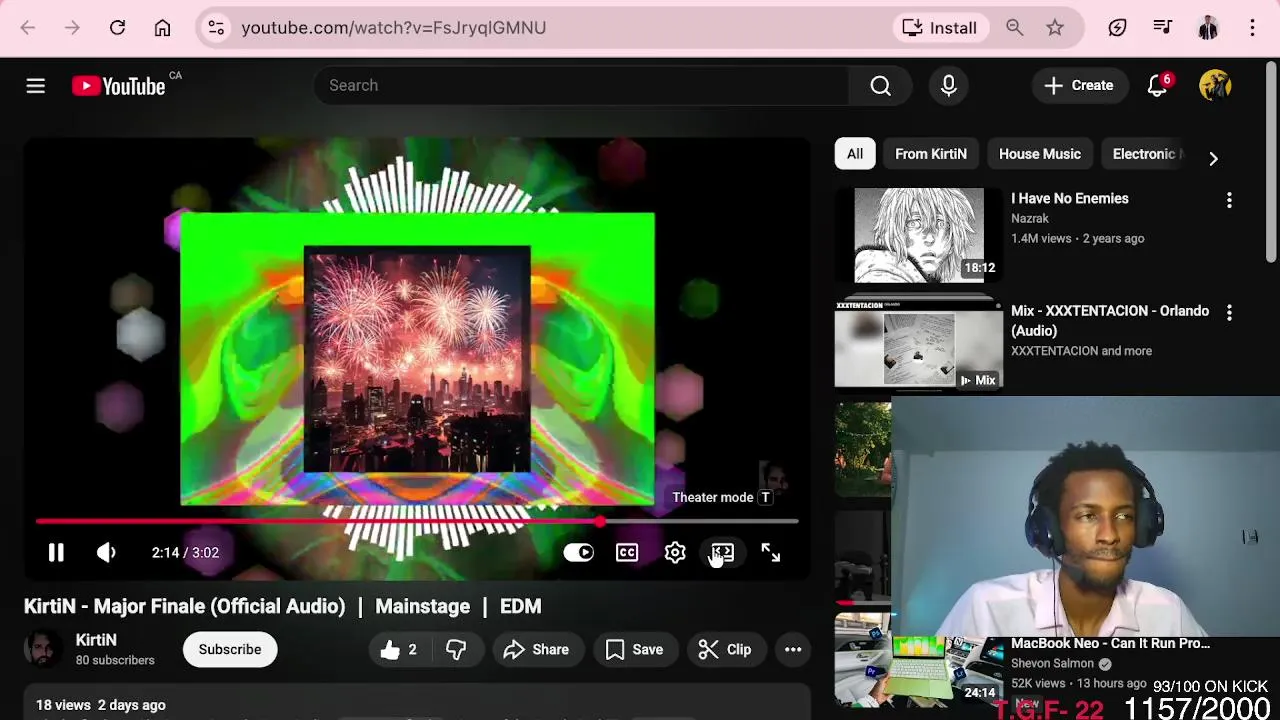
Task: Open more actions ellipsis under video
Action: coord(793,650)
